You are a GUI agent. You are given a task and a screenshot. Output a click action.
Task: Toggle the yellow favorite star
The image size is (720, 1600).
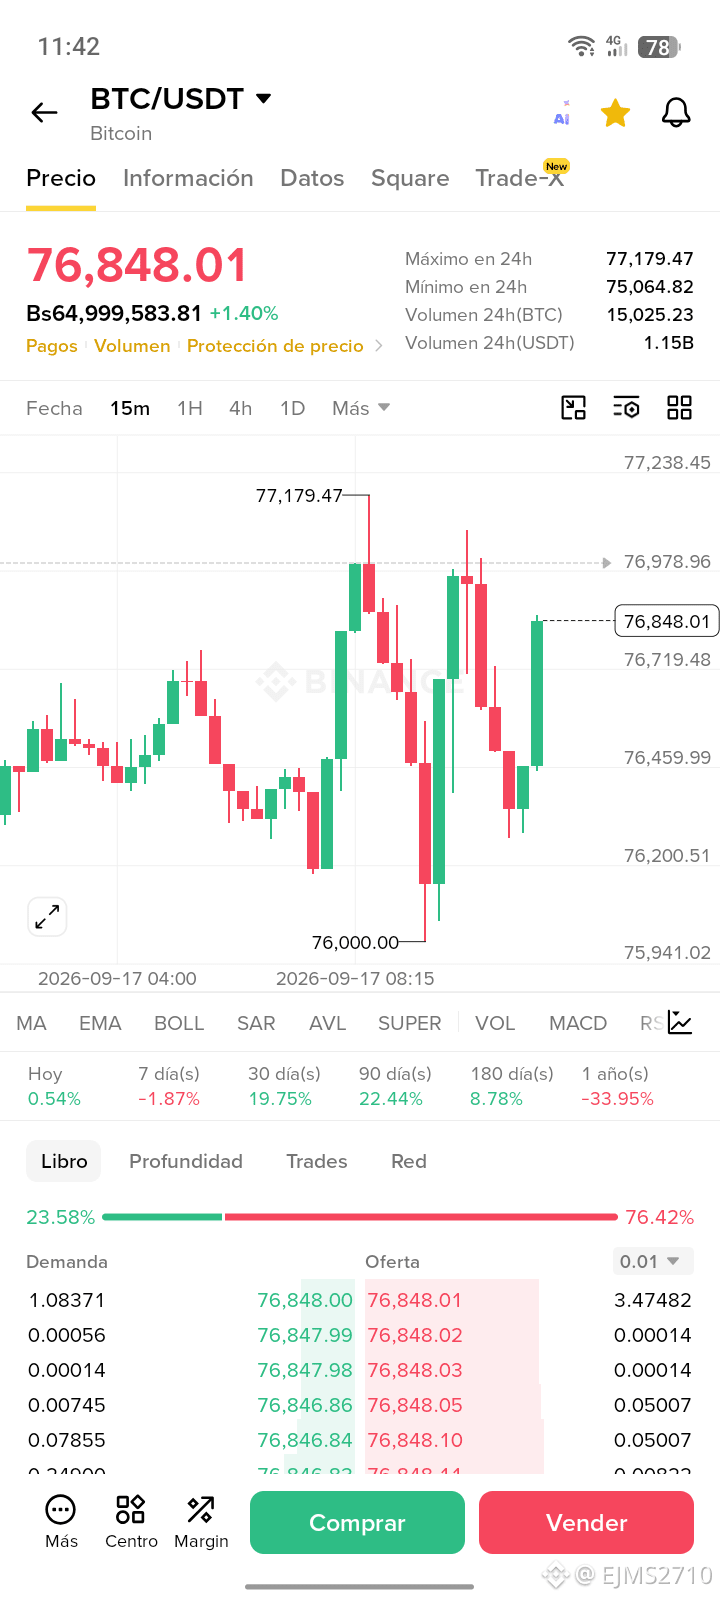point(615,113)
